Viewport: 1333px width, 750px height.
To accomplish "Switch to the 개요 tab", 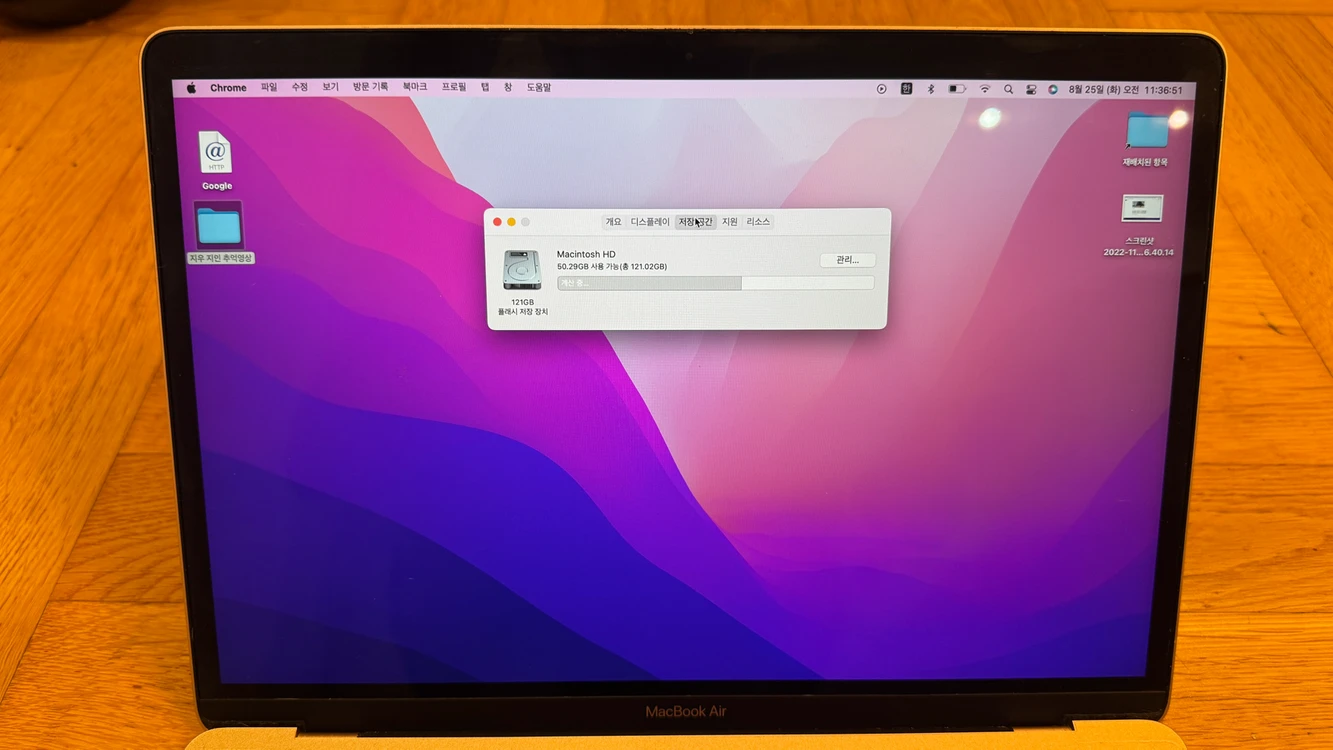I will click(x=613, y=222).
